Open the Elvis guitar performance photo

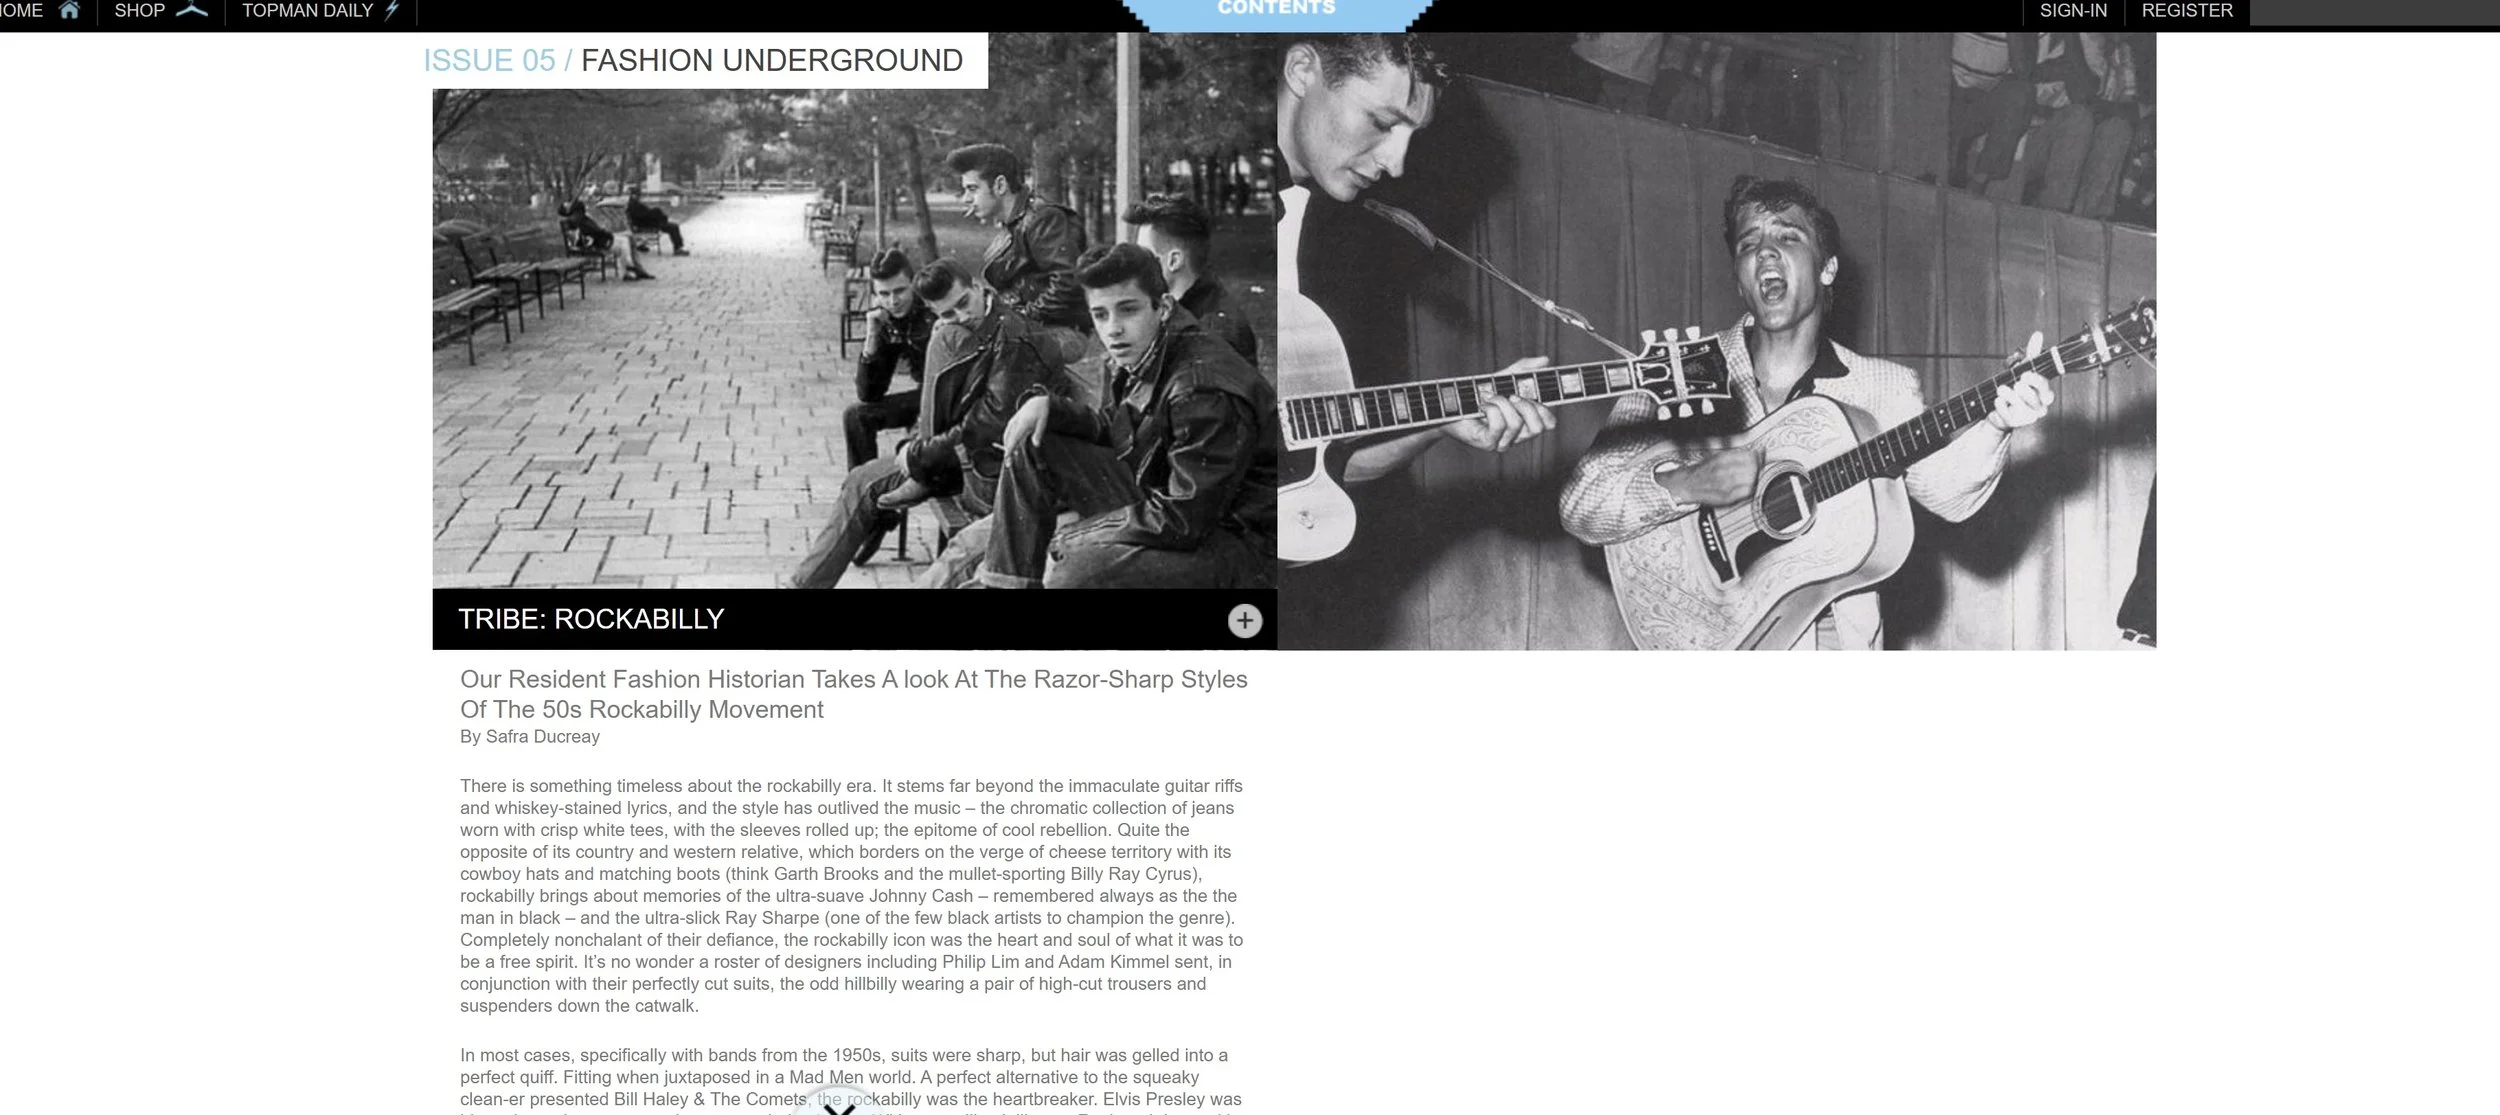point(1716,341)
